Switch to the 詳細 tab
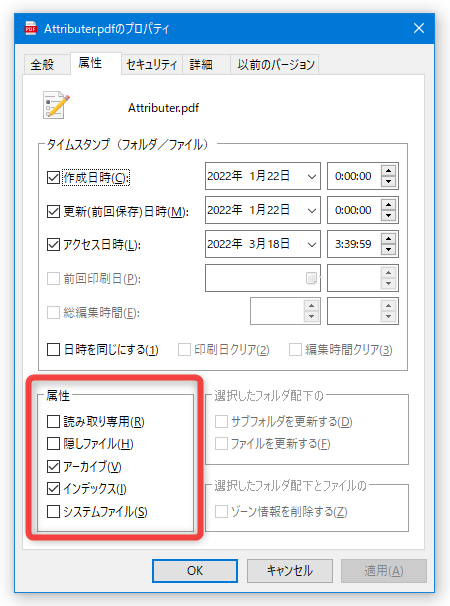 [206, 65]
